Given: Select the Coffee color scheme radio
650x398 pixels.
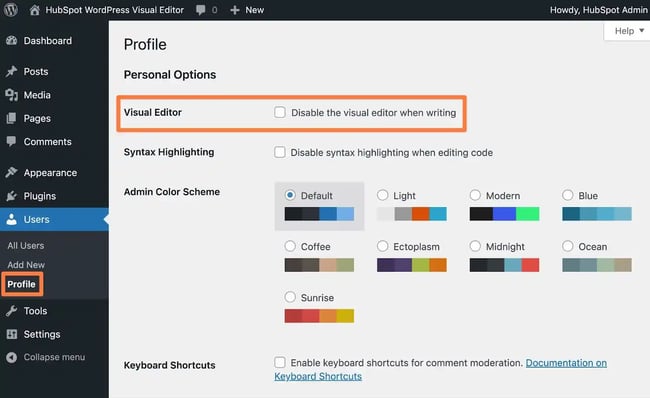Looking at the screenshot, I should (290, 246).
